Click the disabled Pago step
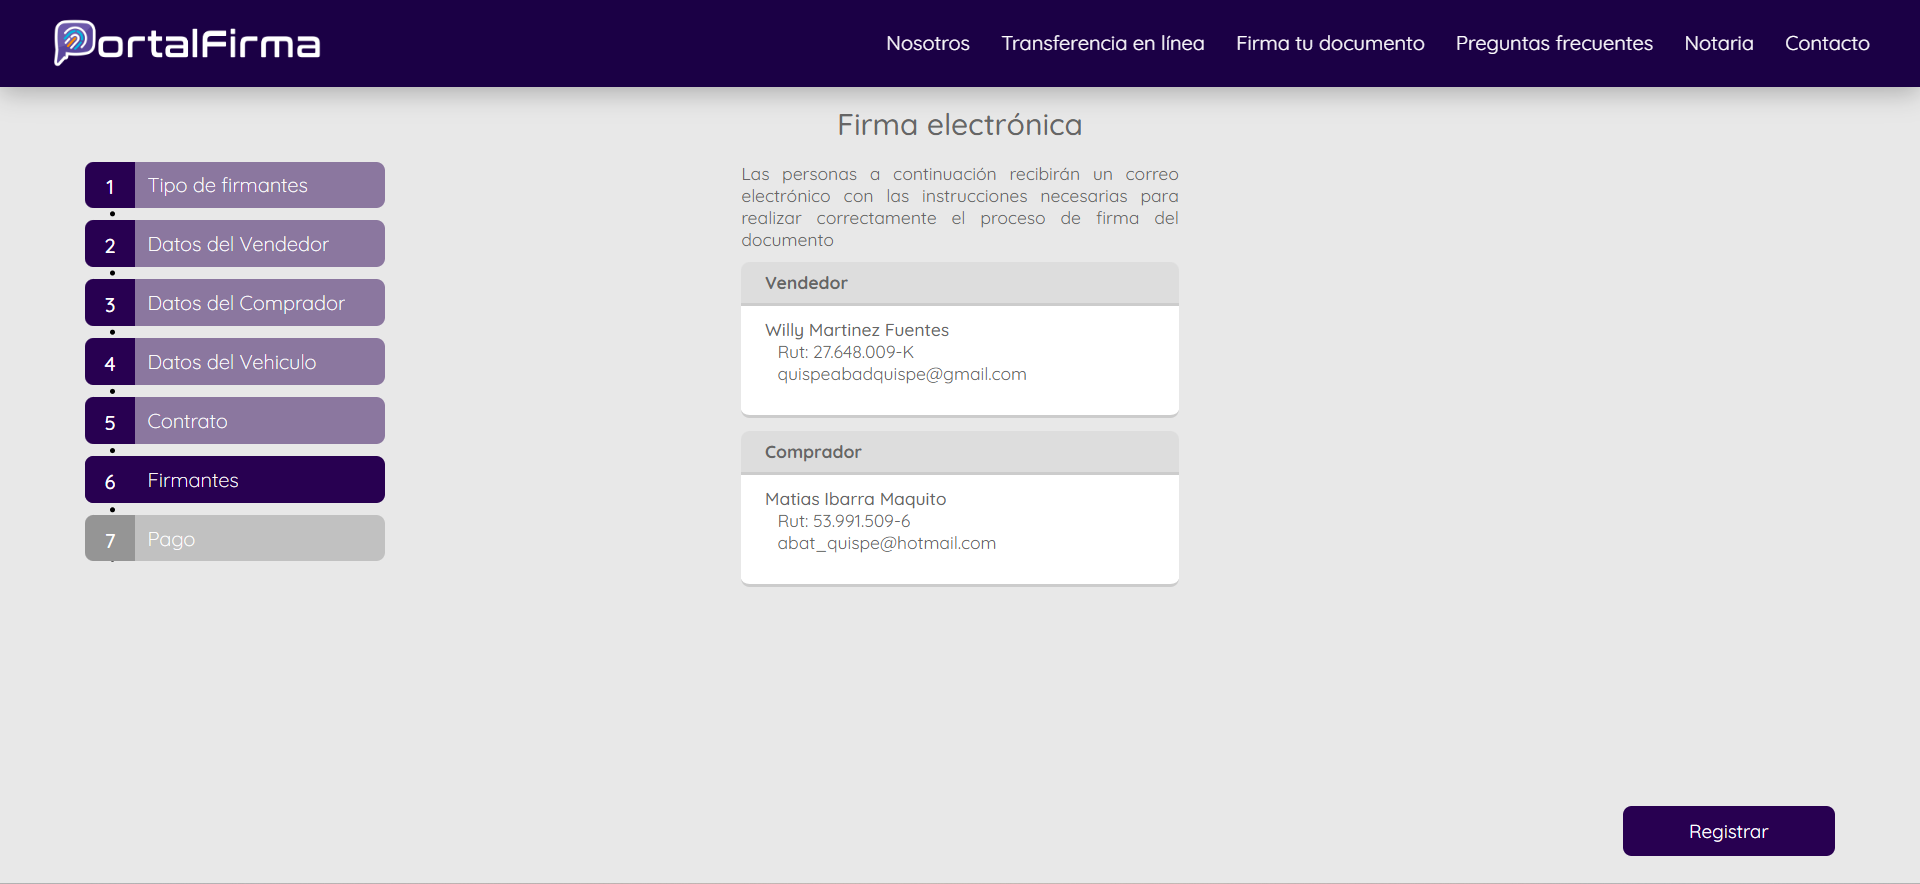Image resolution: width=1920 pixels, height=884 pixels. 235,539
